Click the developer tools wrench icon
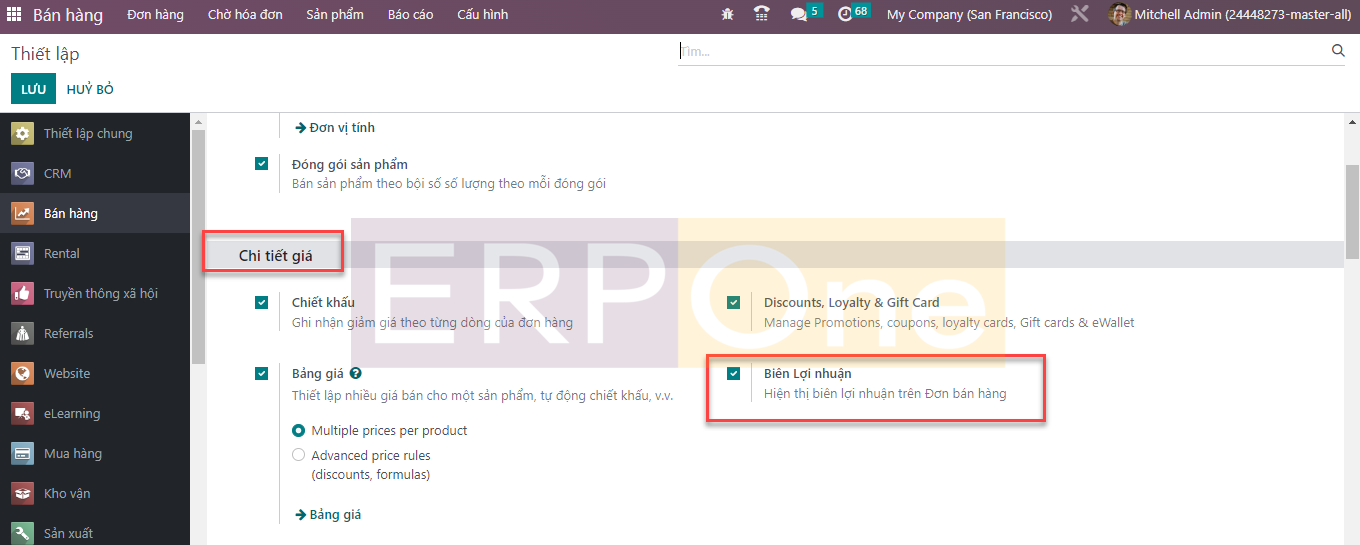1360x545 pixels. point(1079,15)
